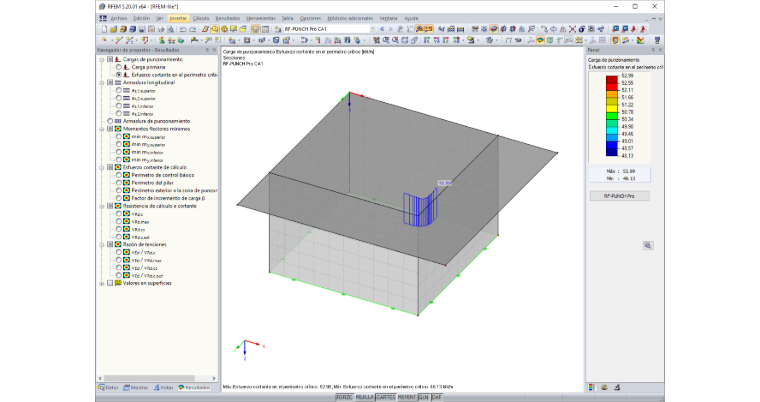Screen dimensions: 760x402
Task: Select Perímetro del pilar radio option
Action: tap(119, 182)
